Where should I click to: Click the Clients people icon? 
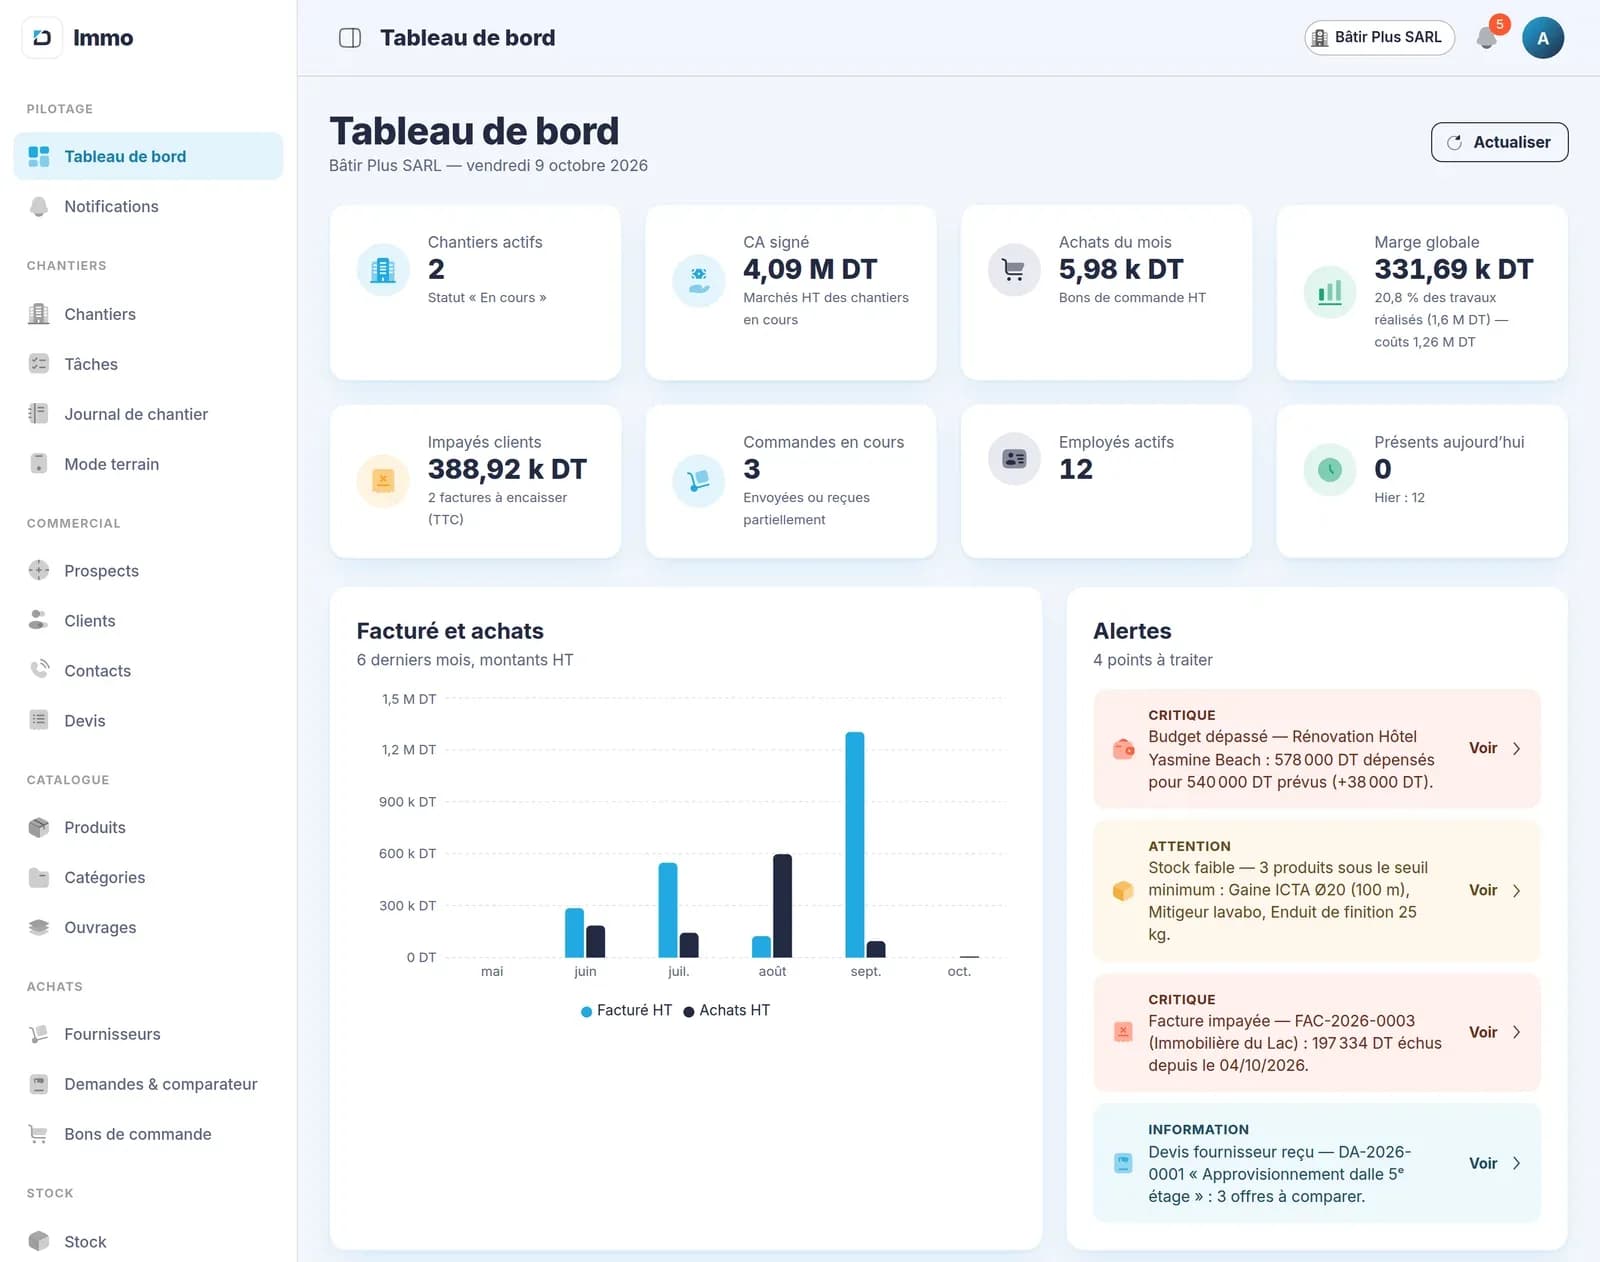click(39, 621)
